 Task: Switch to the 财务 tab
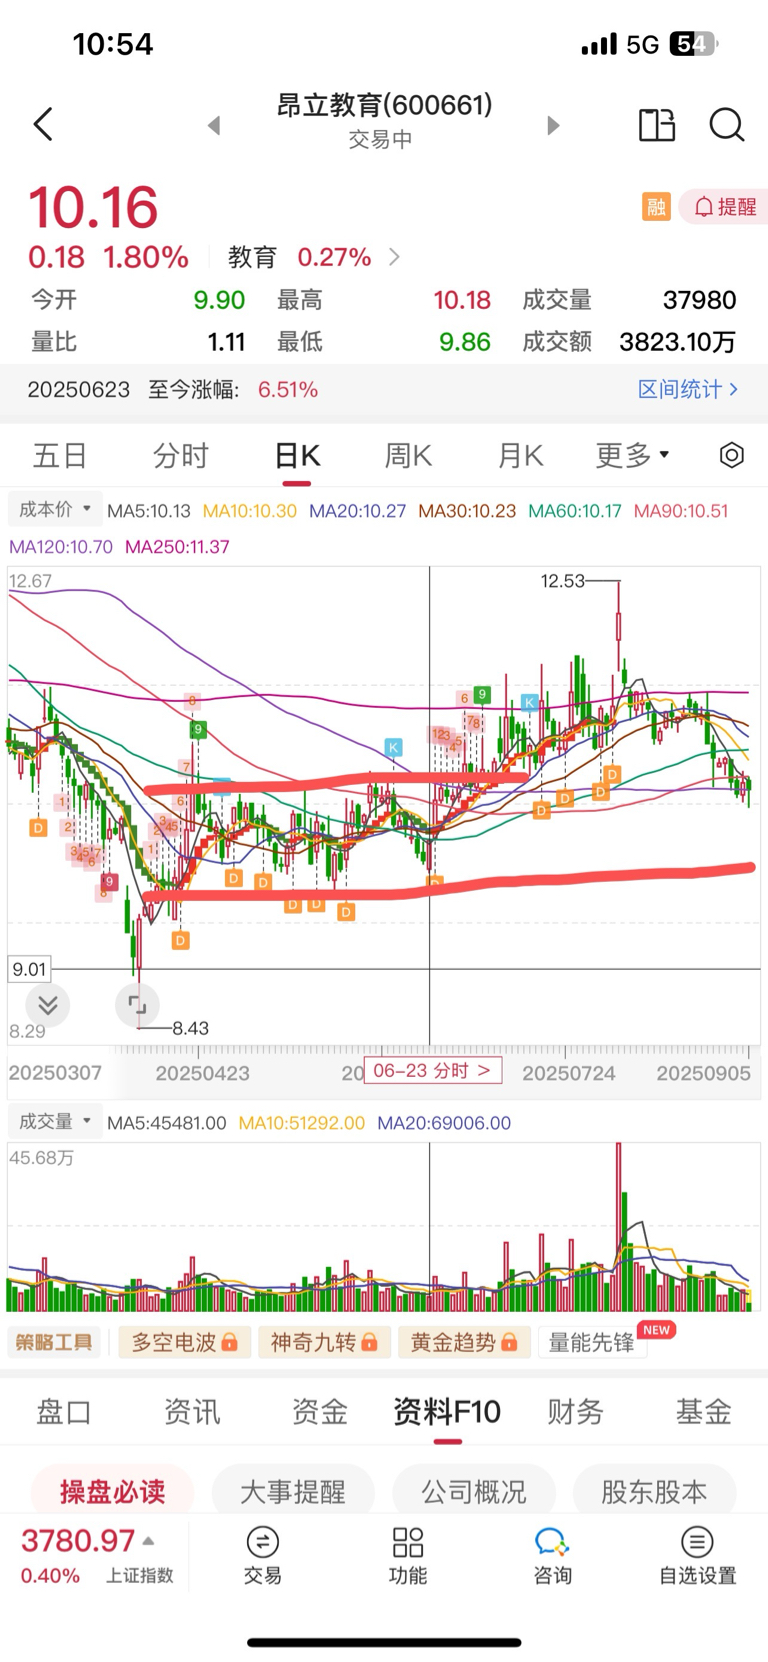click(575, 1412)
